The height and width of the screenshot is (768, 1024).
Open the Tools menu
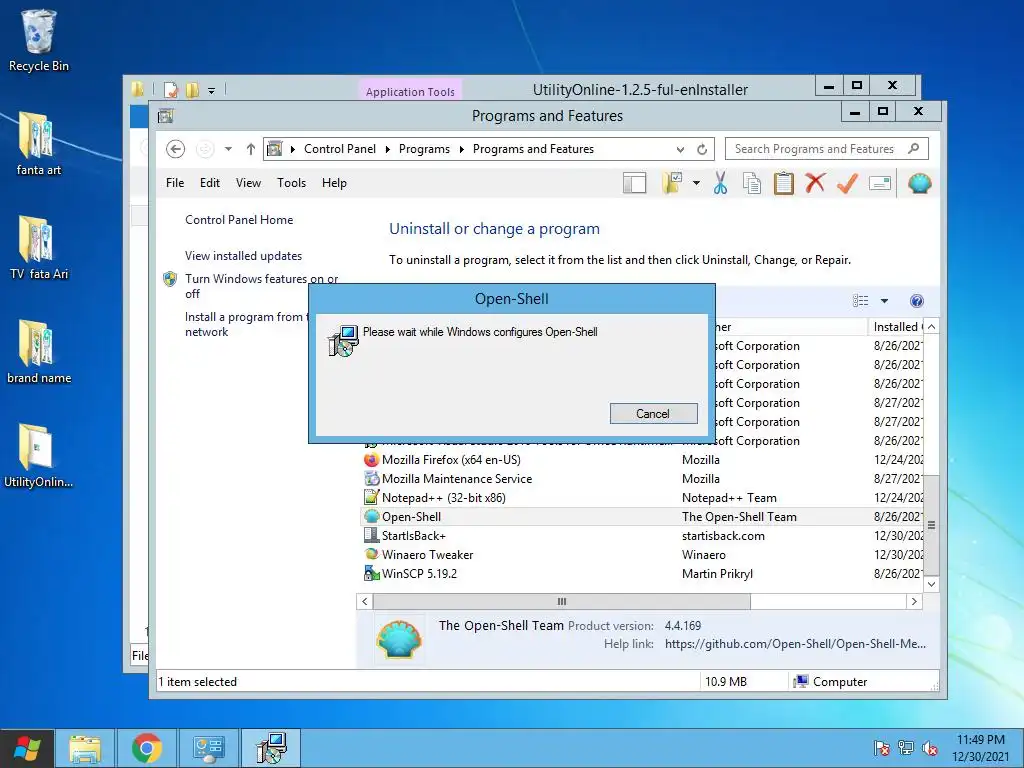coord(291,183)
